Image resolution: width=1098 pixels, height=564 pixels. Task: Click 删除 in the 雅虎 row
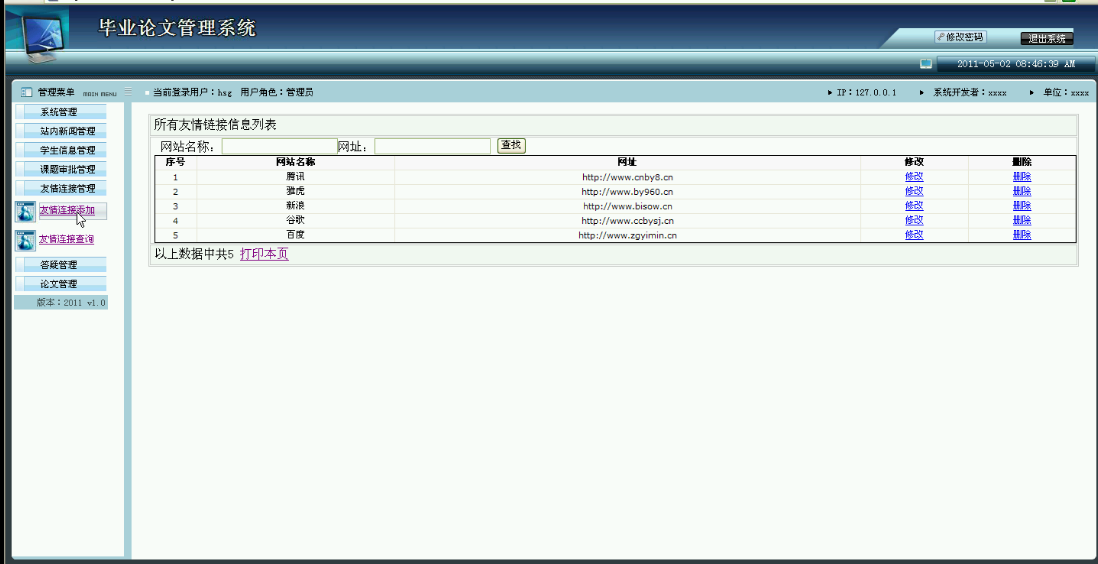(x=1022, y=191)
